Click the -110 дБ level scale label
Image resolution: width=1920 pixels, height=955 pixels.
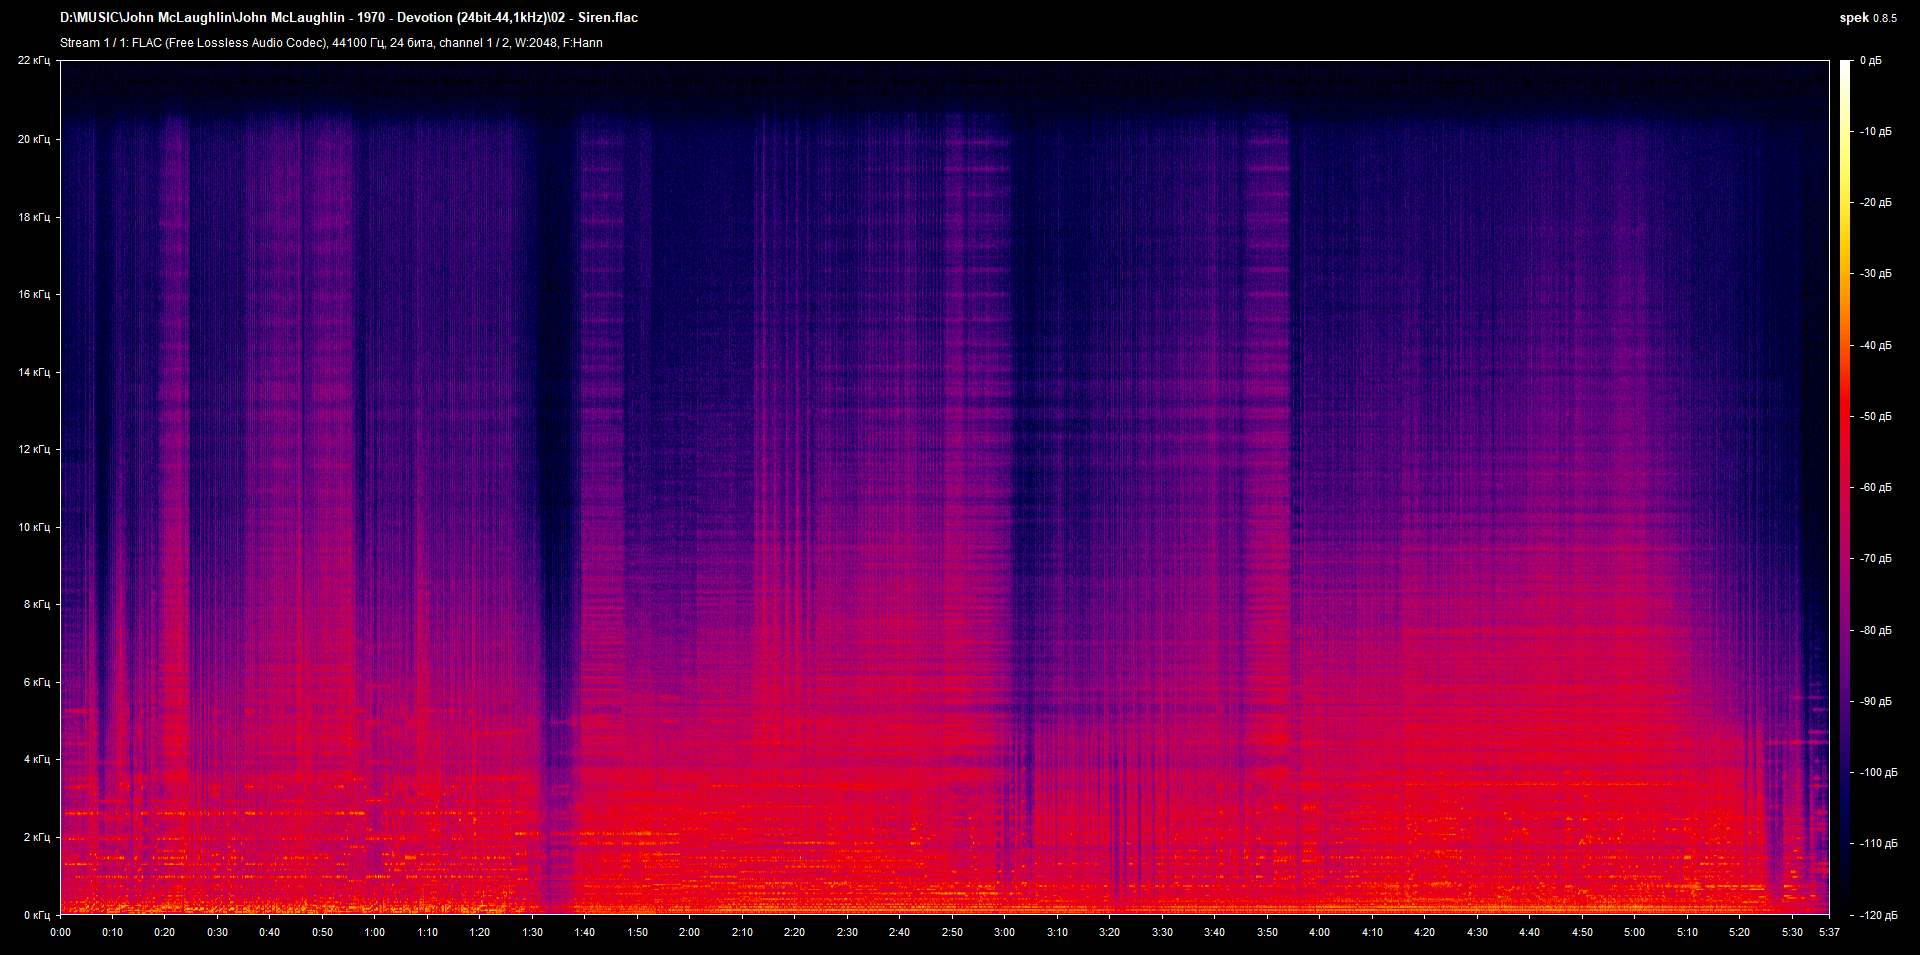[1878, 843]
